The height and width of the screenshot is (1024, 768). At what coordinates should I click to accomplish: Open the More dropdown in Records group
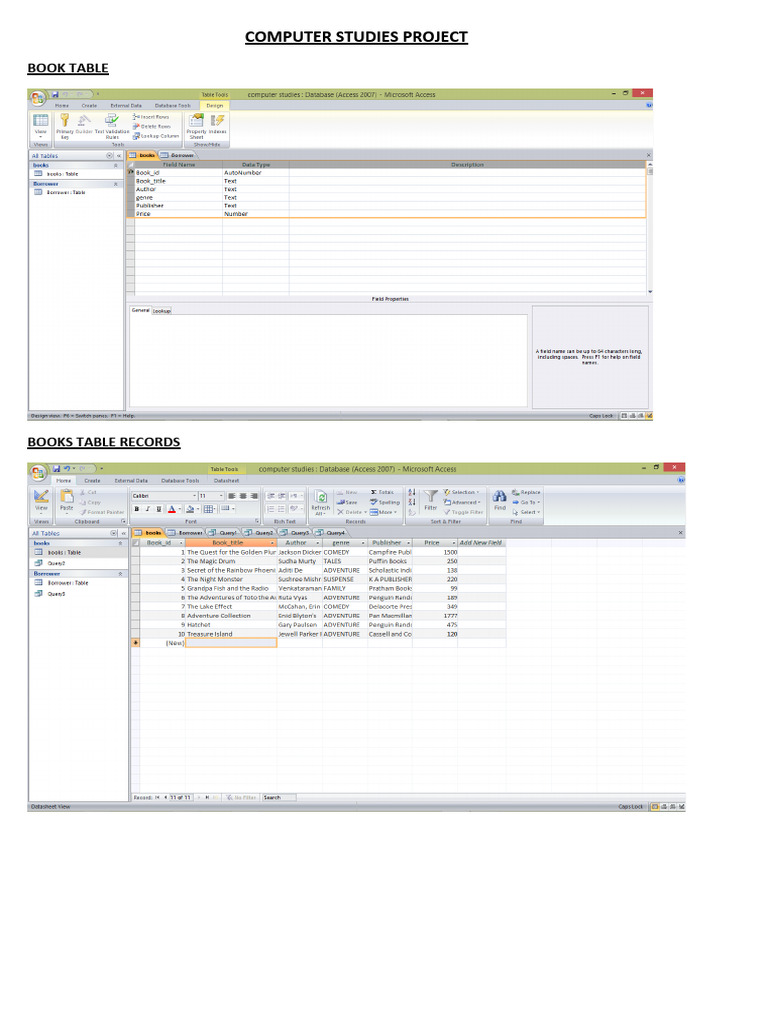click(x=383, y=512)
